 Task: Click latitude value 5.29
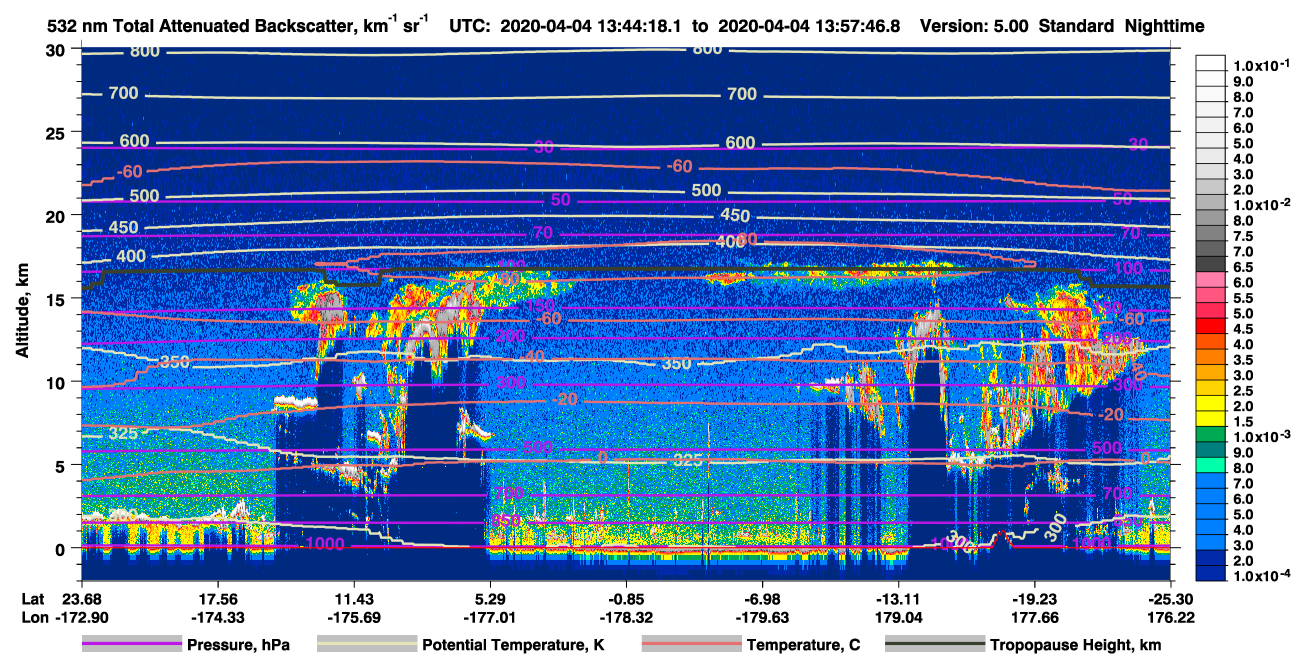pos(490,600)
